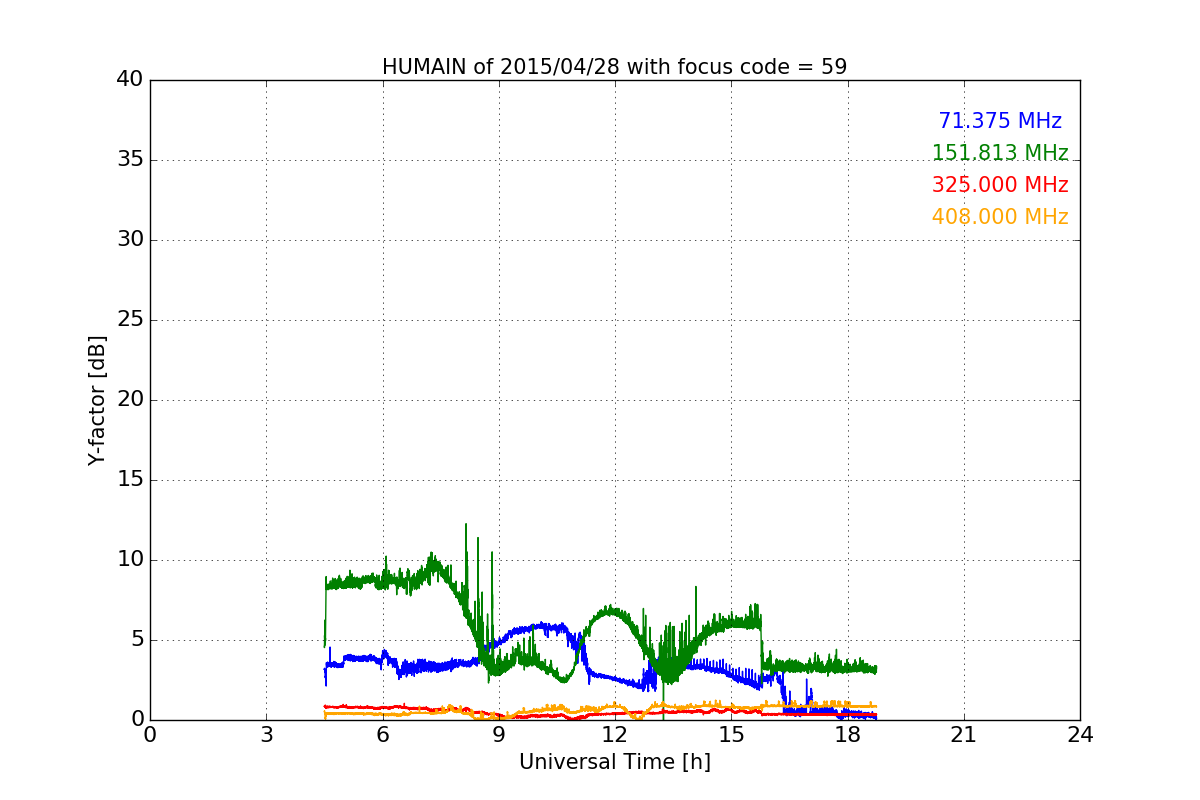The image size is (1200, 800).
Task: Click the y-axis tick label 25
Action: point(130,320)
